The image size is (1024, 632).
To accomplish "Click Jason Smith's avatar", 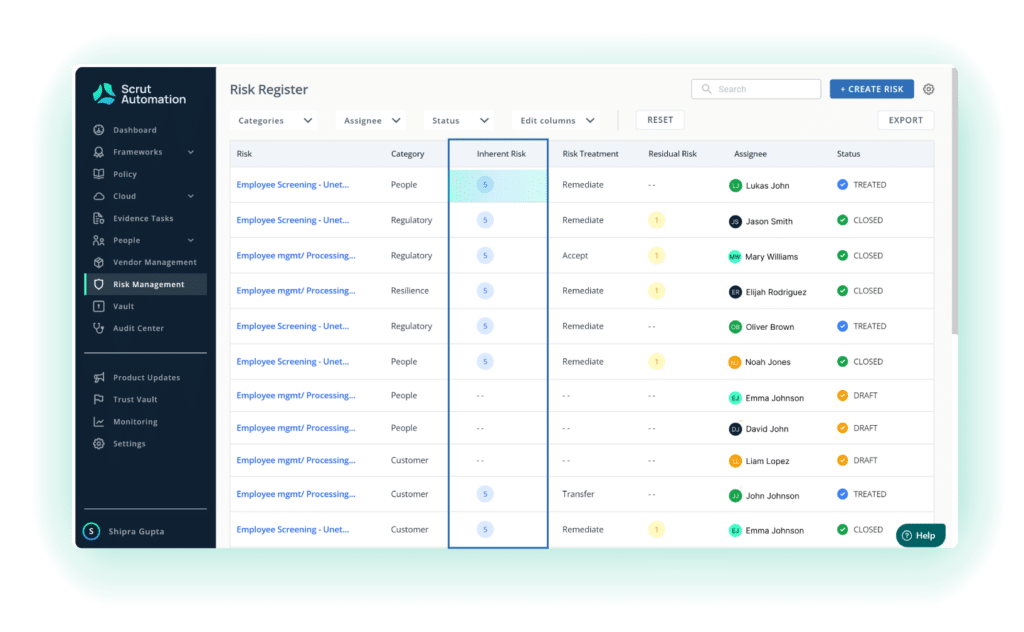I will pos(735,221).
